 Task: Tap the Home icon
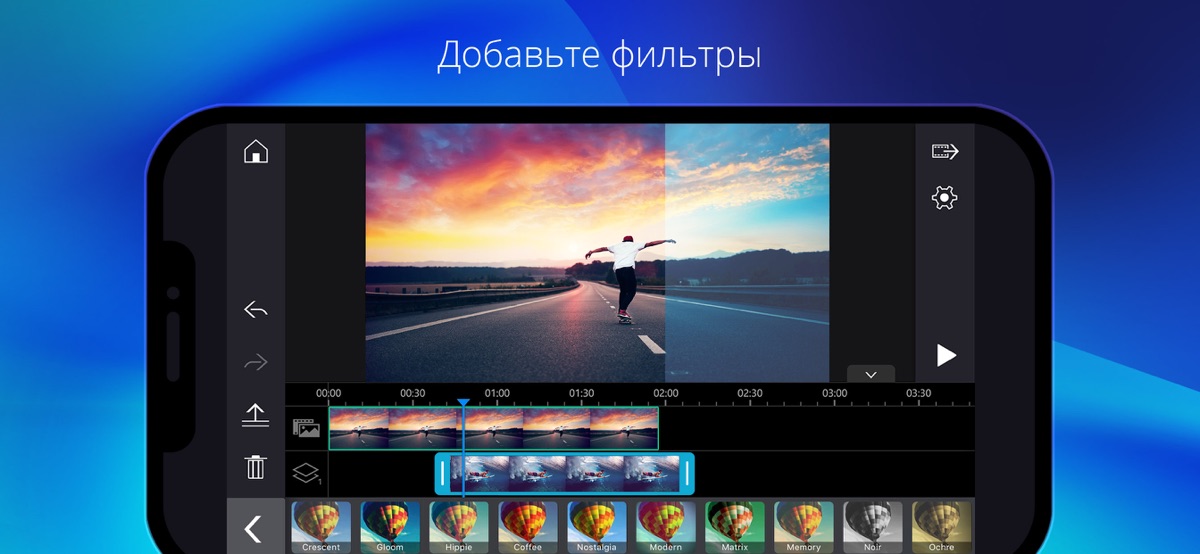[x=256, y=152]
